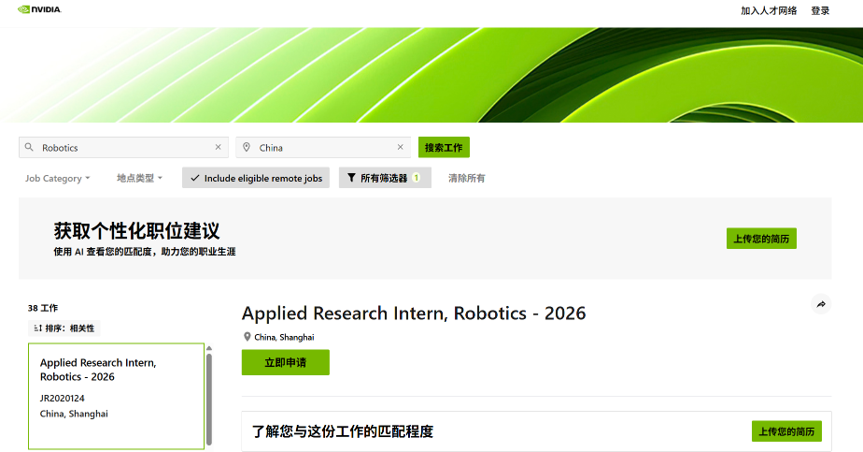The height and width of the screenshot is (452, 863).
Task: Click the location pin icon in China field
Action: pyautogui.click(x=247, y=147)
